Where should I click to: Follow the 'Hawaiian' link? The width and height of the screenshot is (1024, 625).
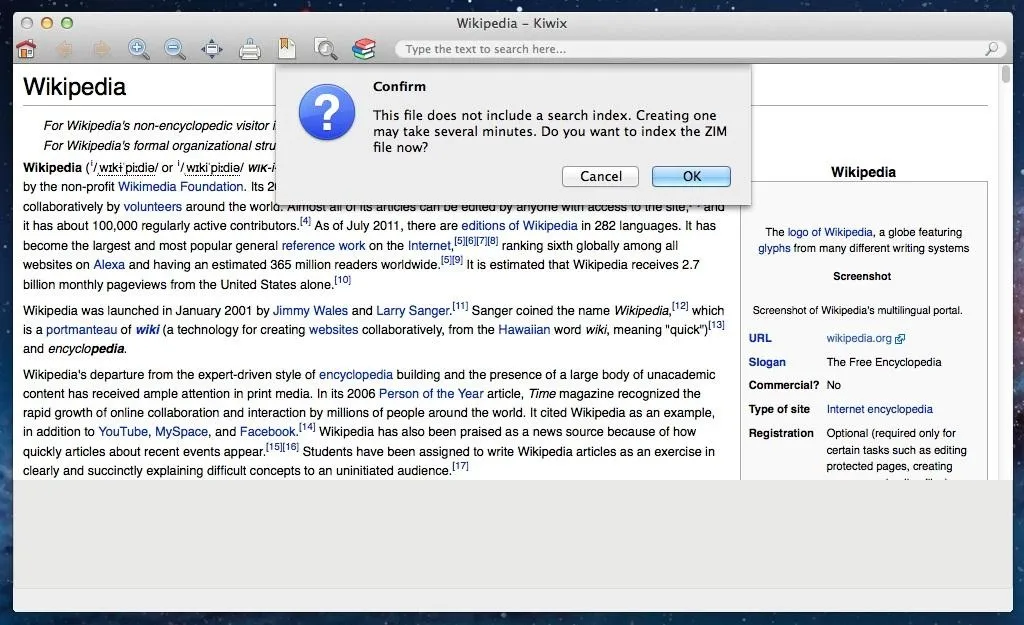524,330
